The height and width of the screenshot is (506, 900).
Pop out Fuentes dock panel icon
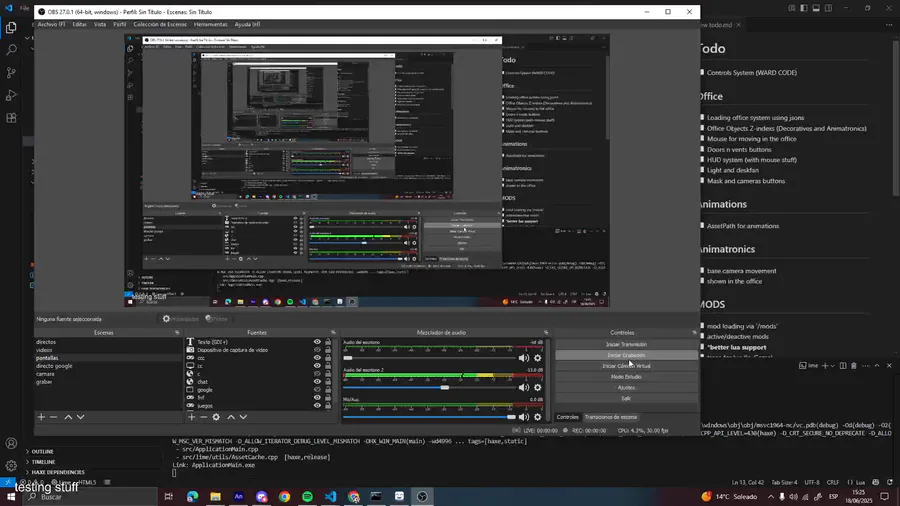[x=333, y=333]
